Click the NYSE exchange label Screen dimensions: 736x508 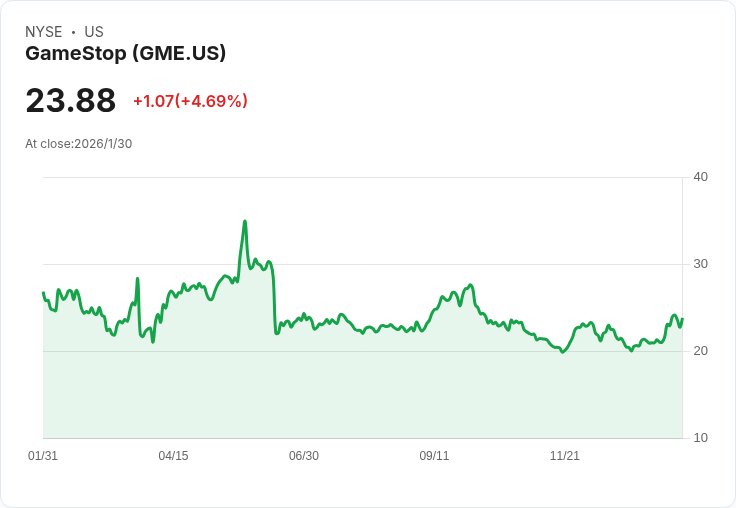click(43, 32)
